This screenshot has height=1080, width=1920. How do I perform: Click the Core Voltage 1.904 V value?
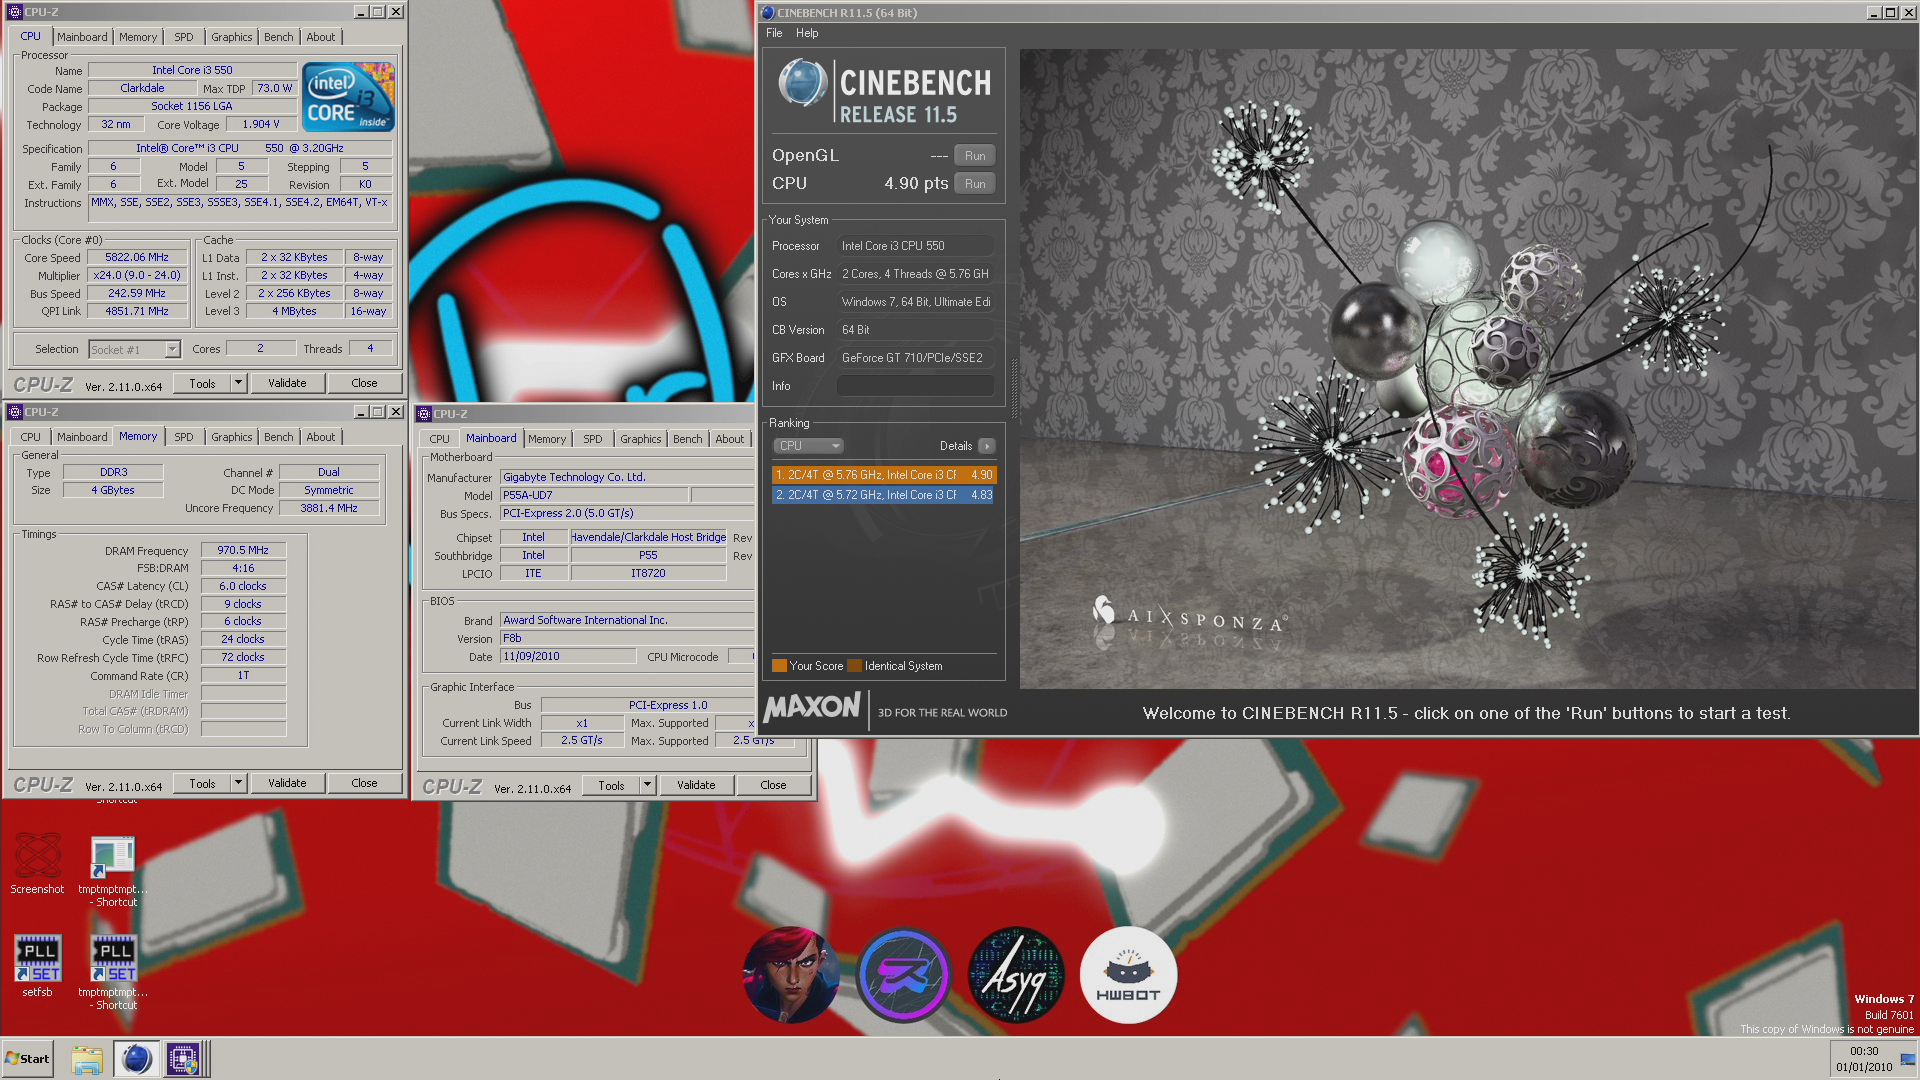pos(261,124)
